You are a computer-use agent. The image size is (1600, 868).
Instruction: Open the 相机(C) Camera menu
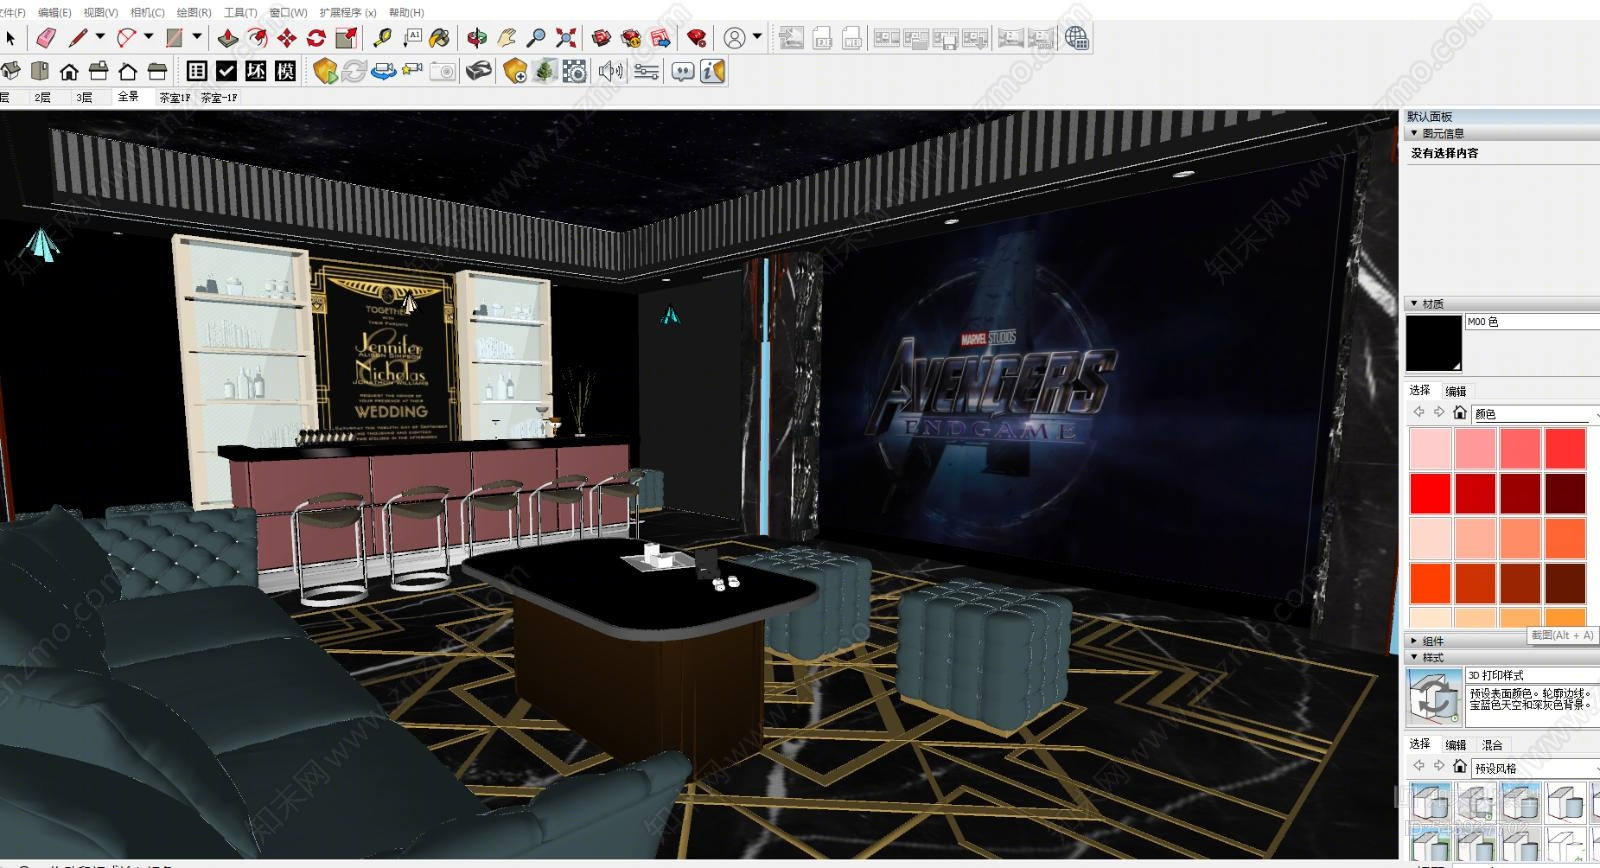[147, 12]
